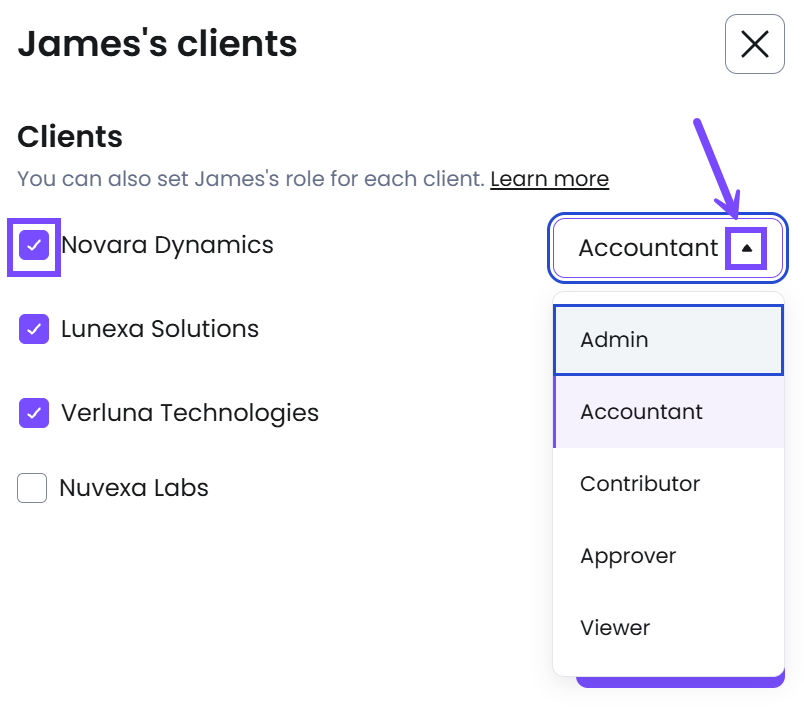
Task: Choose Contributor role option
Action: 669,484
